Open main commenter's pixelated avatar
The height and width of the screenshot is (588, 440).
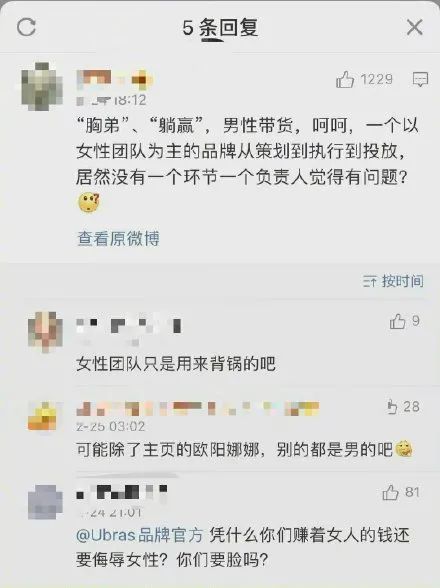(42, 87)
